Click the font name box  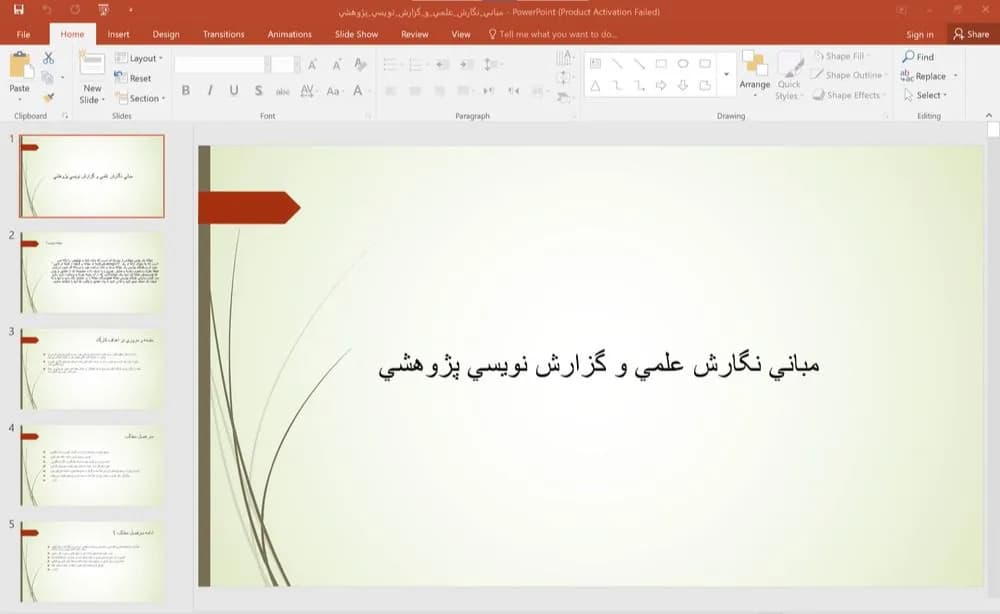[219, 64]
